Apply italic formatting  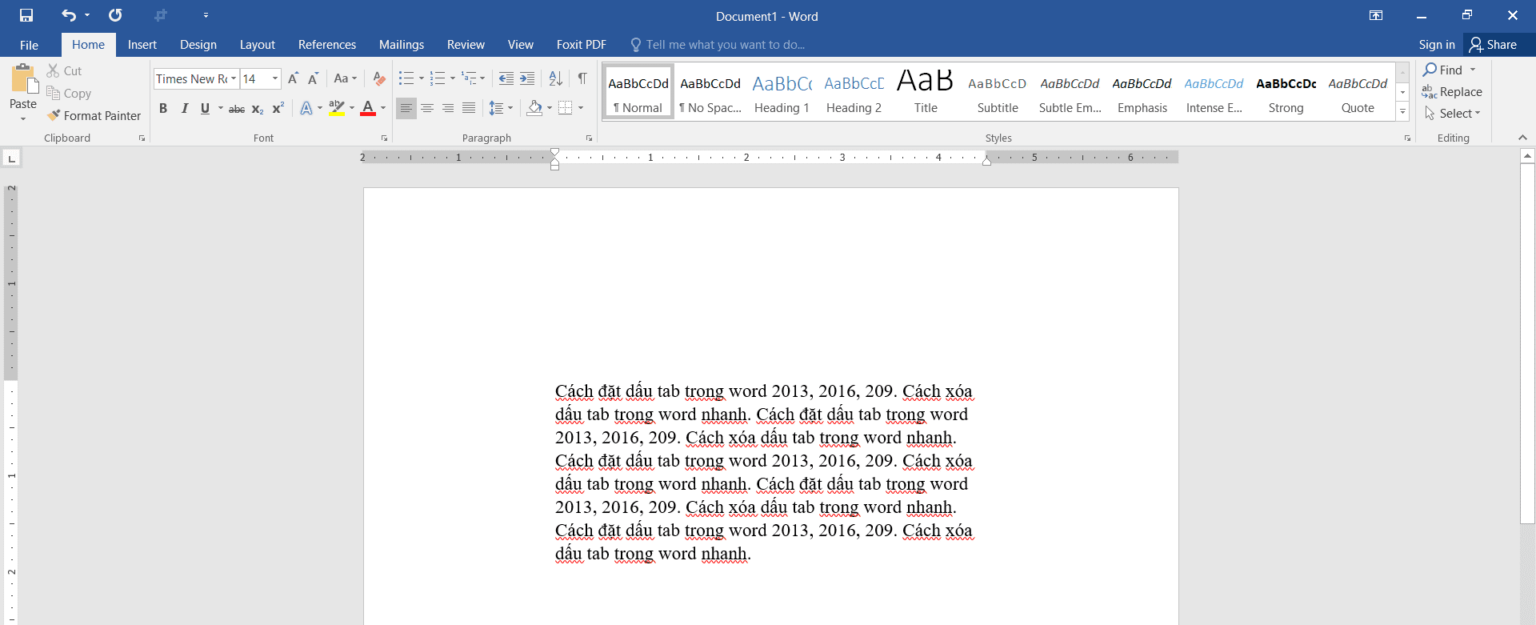[184, 108]
